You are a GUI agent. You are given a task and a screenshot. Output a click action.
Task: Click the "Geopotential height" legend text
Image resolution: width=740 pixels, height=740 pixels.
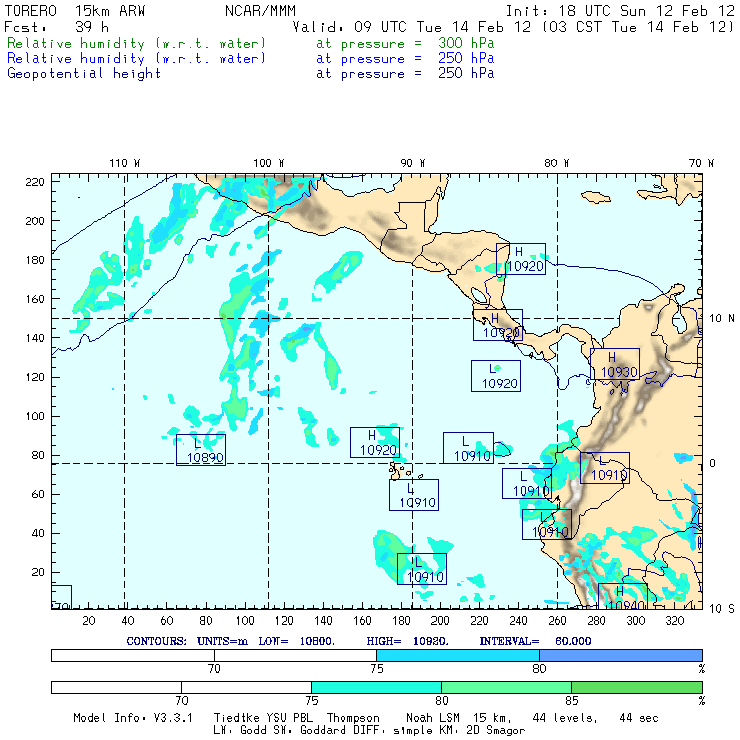(x=84, y=74)
